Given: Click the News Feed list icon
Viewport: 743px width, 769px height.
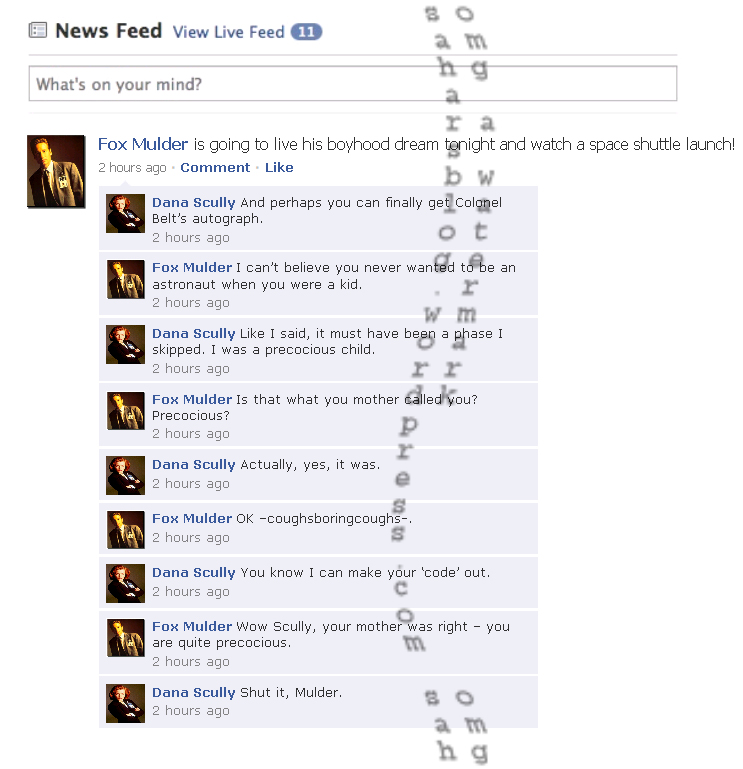Looking at the screenshot, I should (x=38, y=30).
